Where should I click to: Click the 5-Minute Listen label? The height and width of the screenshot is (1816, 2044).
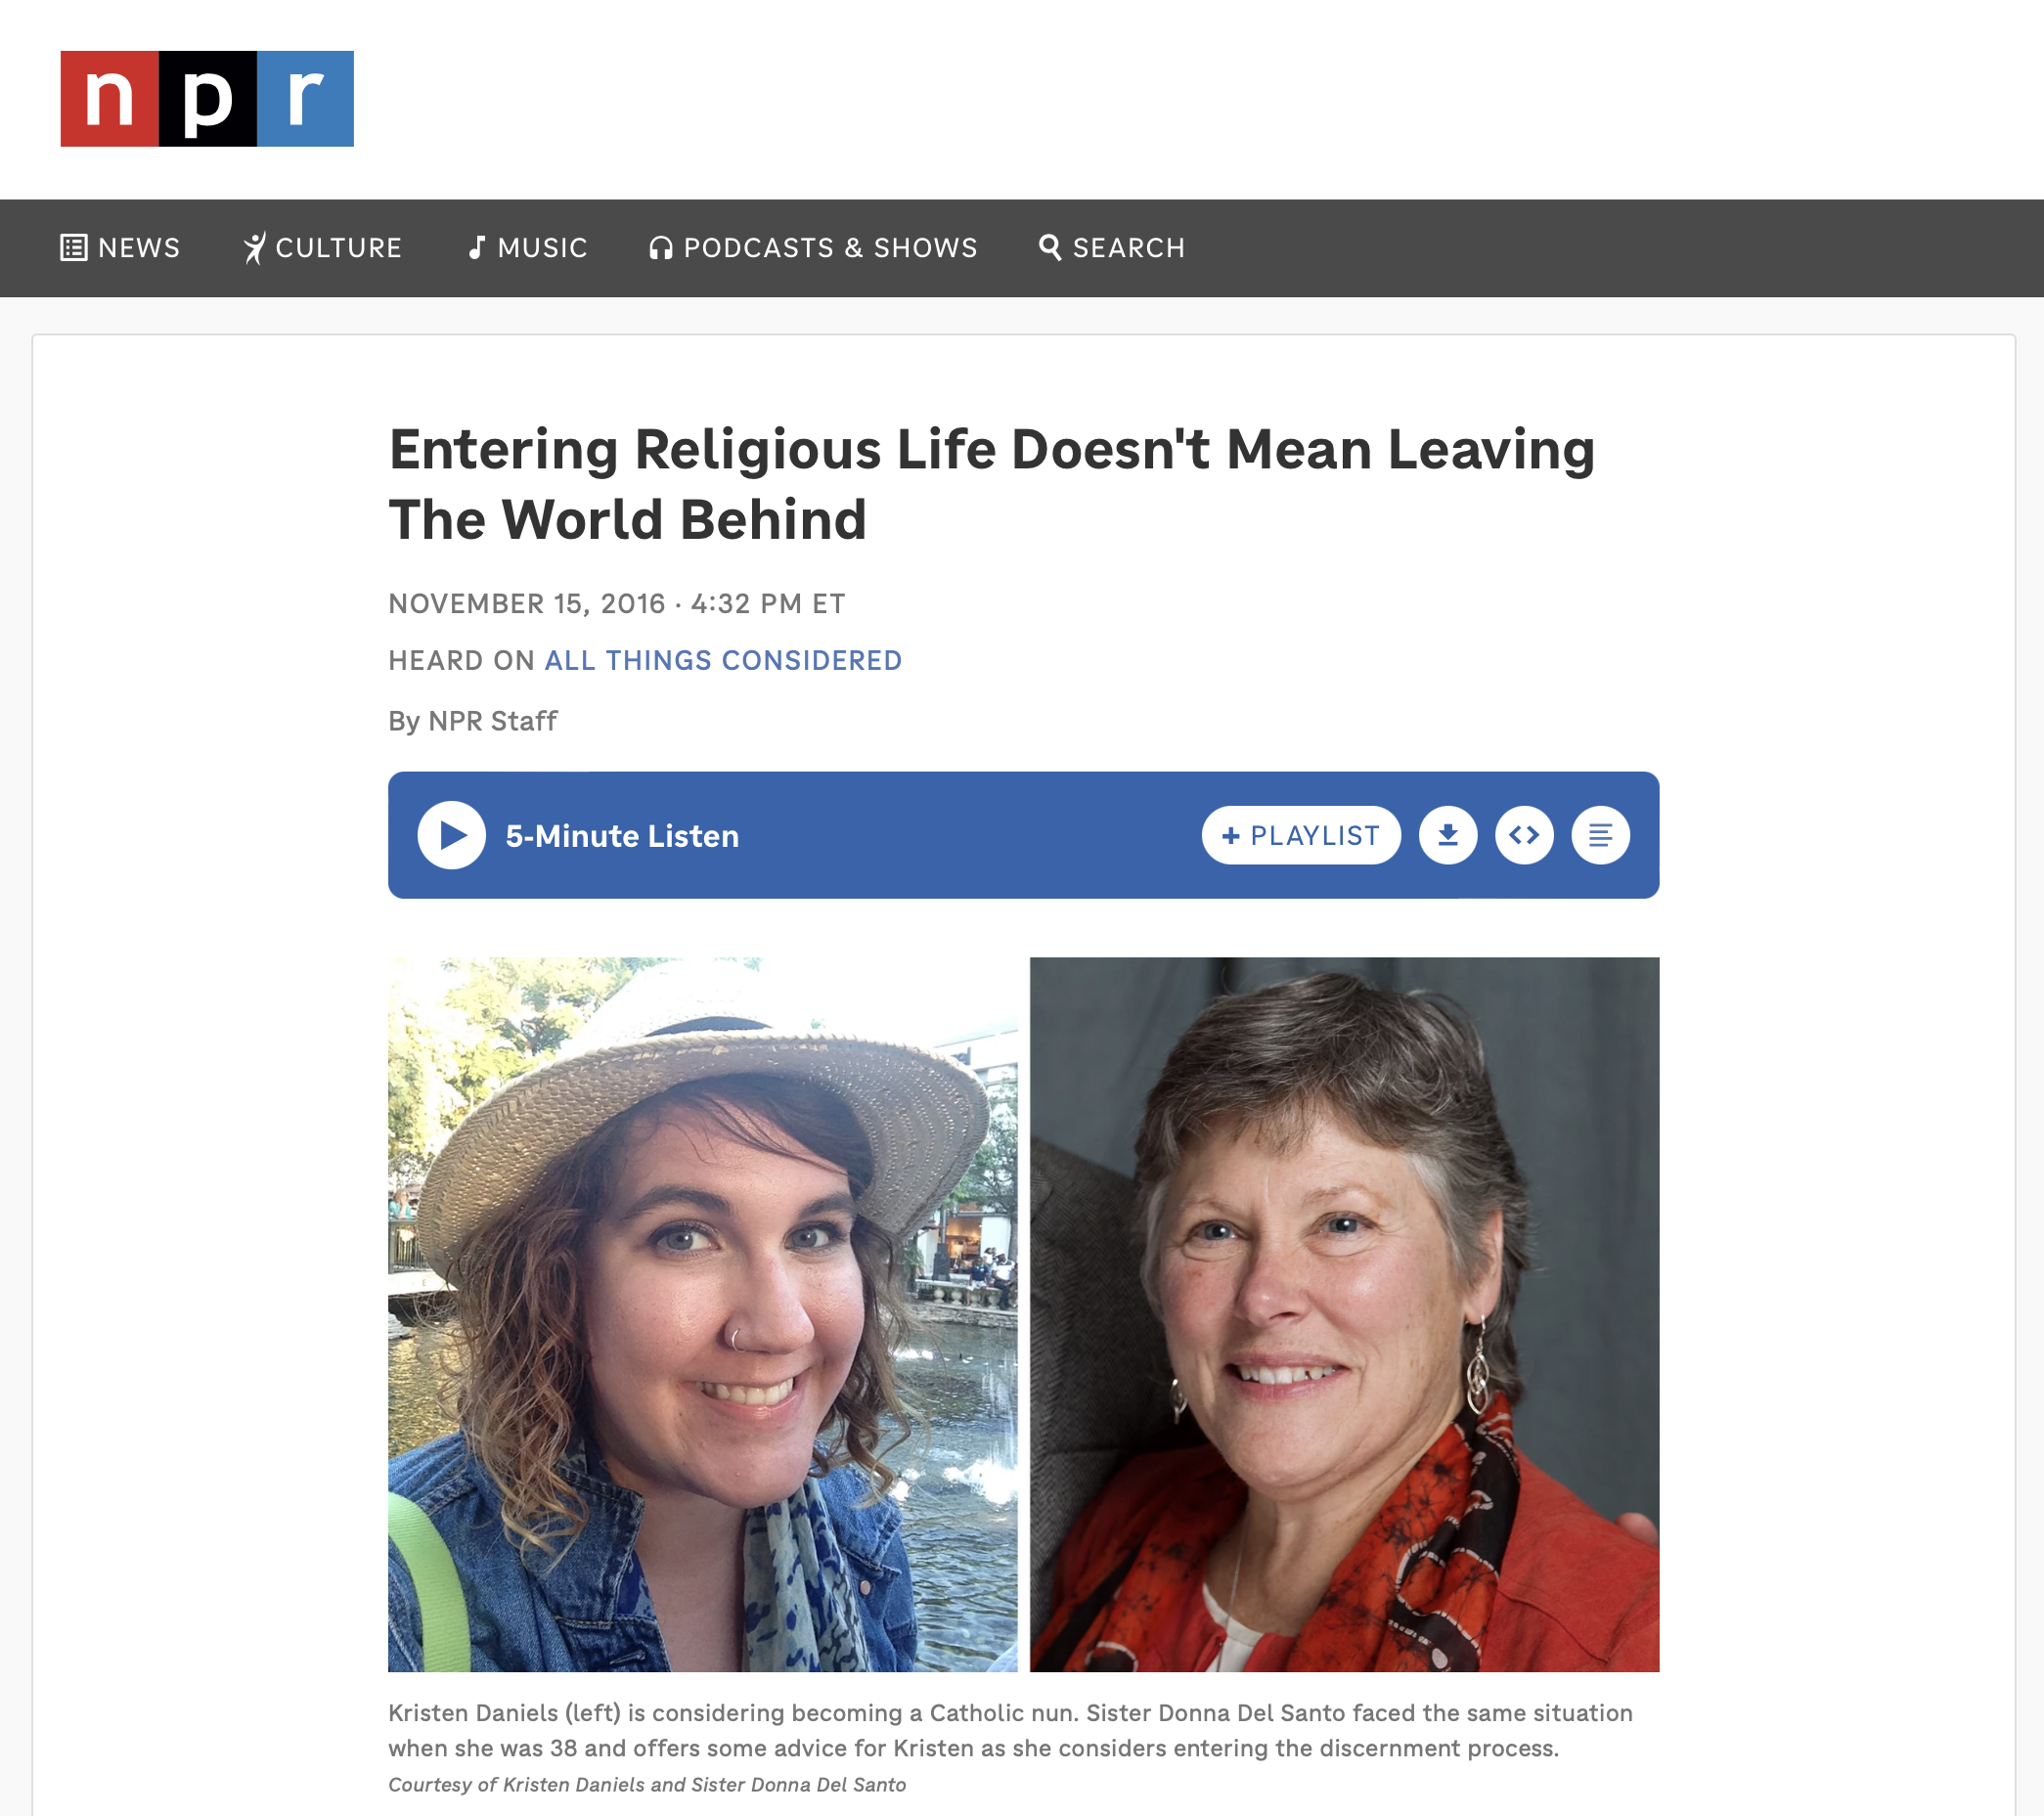click(622, 836)
